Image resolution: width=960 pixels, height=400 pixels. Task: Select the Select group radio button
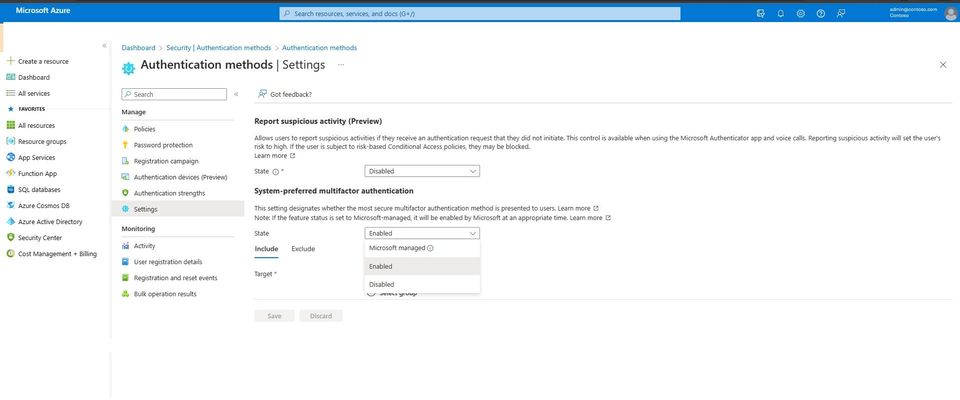pyautogui.click(x=370, y=294)
